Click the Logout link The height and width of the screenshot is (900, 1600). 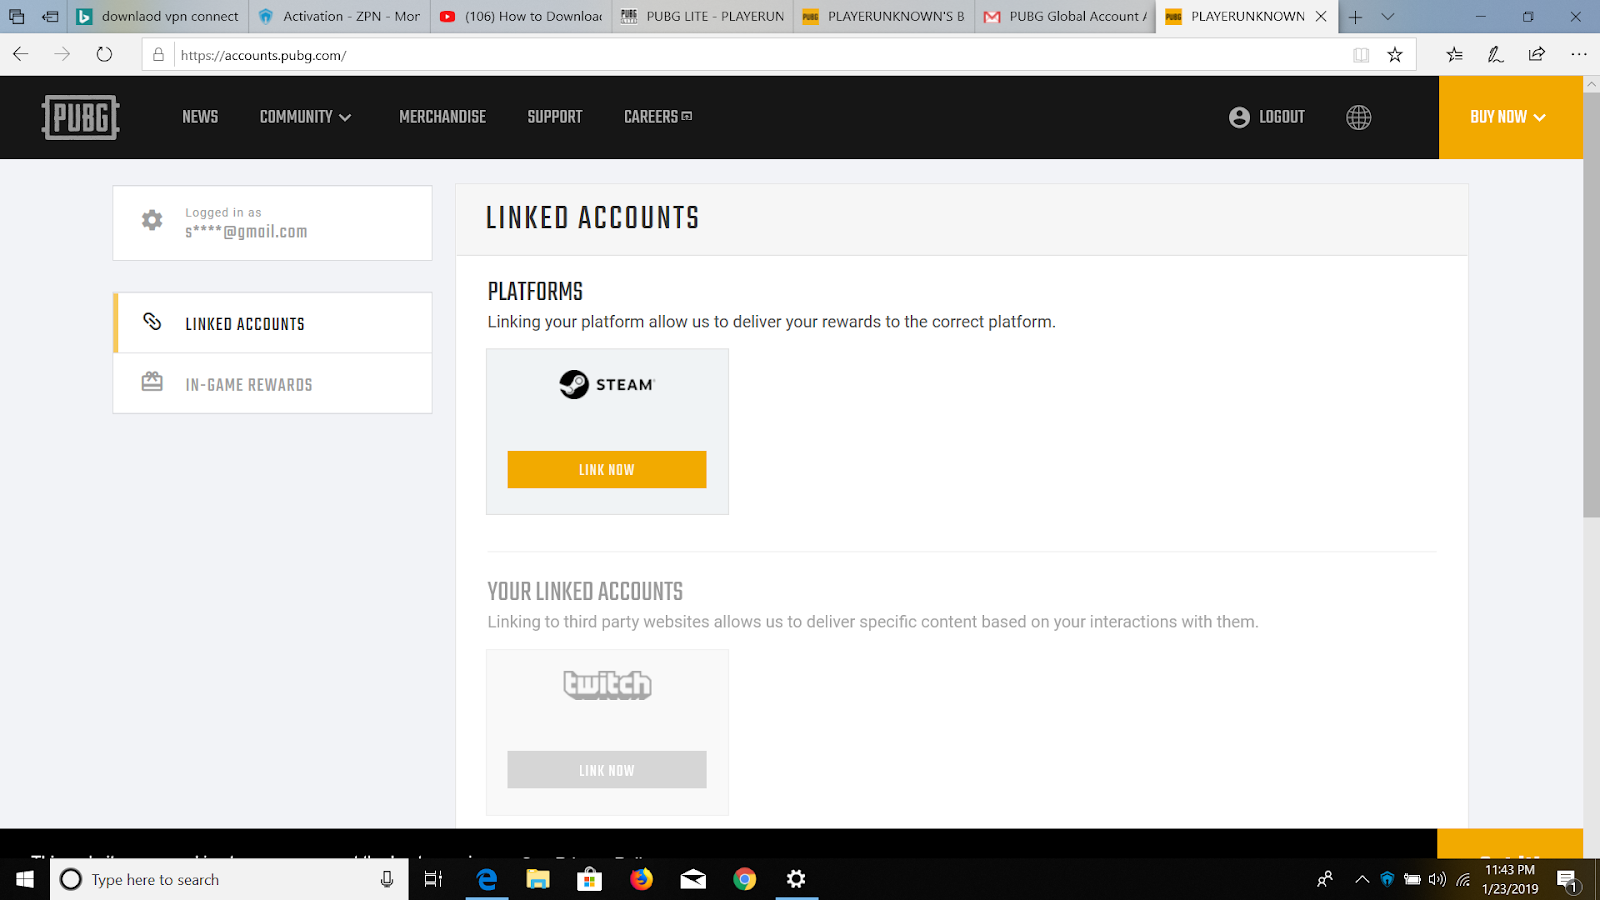click(1282, 117)
